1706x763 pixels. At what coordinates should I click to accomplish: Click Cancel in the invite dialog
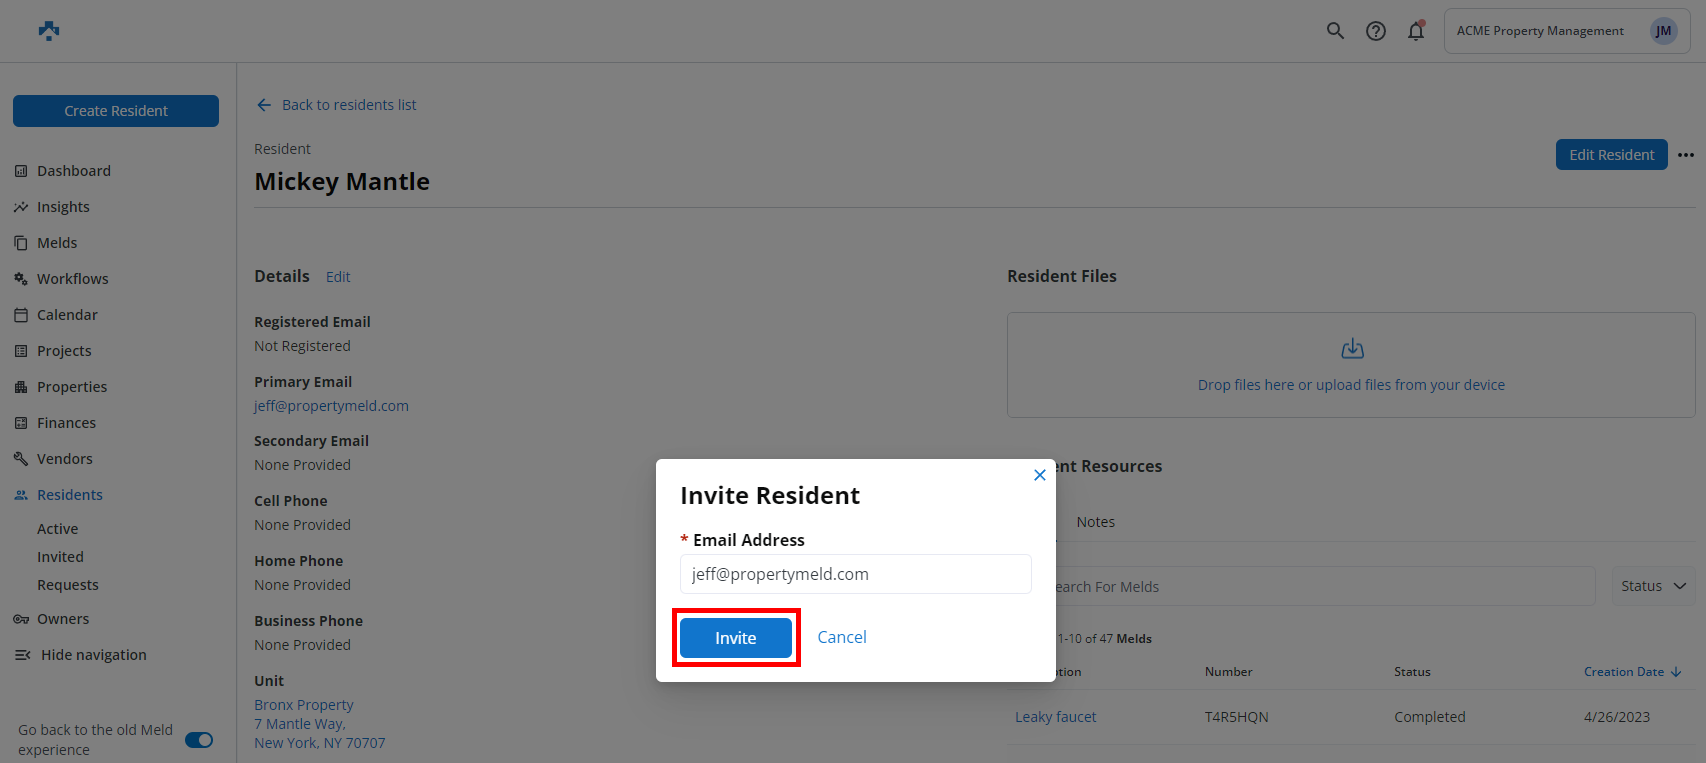tap(842, 637)
